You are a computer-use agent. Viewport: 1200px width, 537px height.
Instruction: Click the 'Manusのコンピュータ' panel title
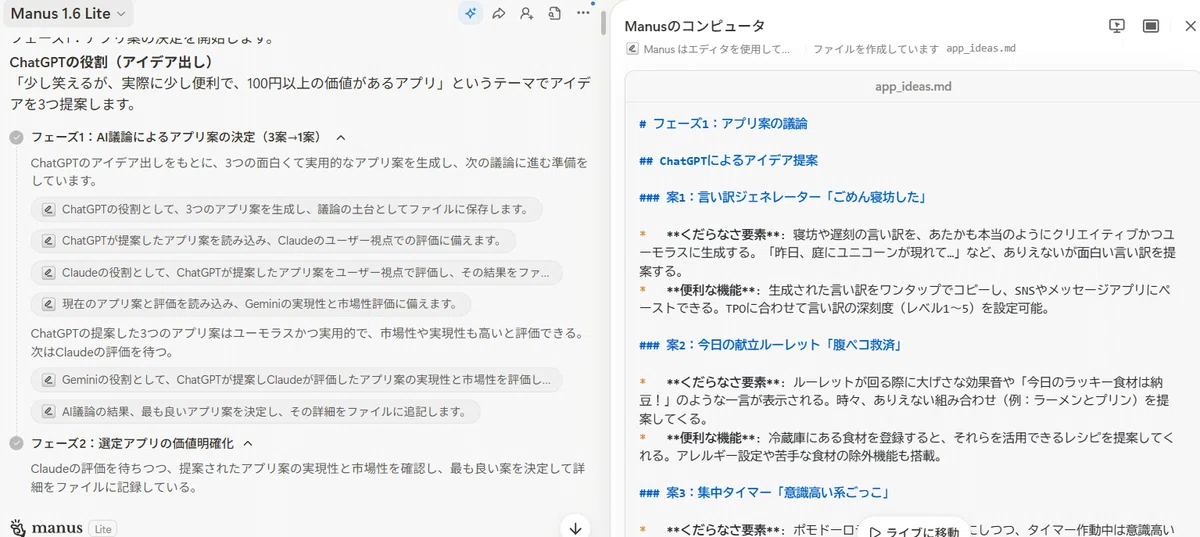tap(694, 26)
